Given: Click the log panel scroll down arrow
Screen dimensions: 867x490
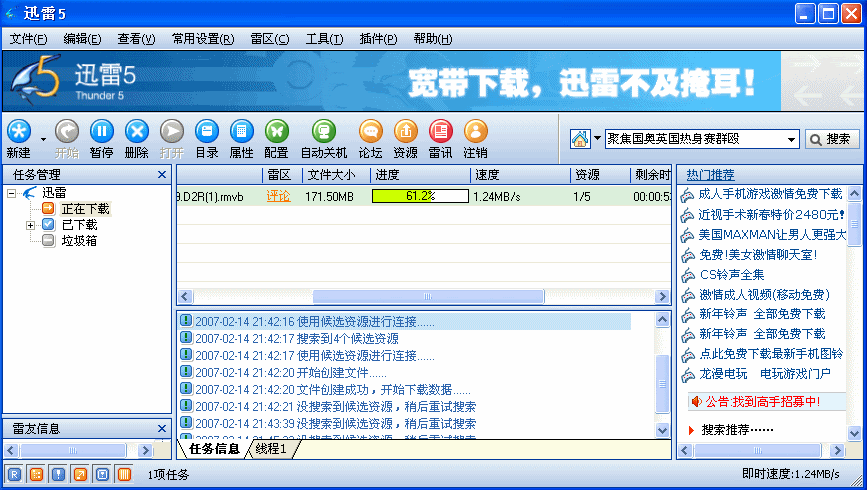Looking at the screenshot, I should pyautogui.click(x=662, y=430).
